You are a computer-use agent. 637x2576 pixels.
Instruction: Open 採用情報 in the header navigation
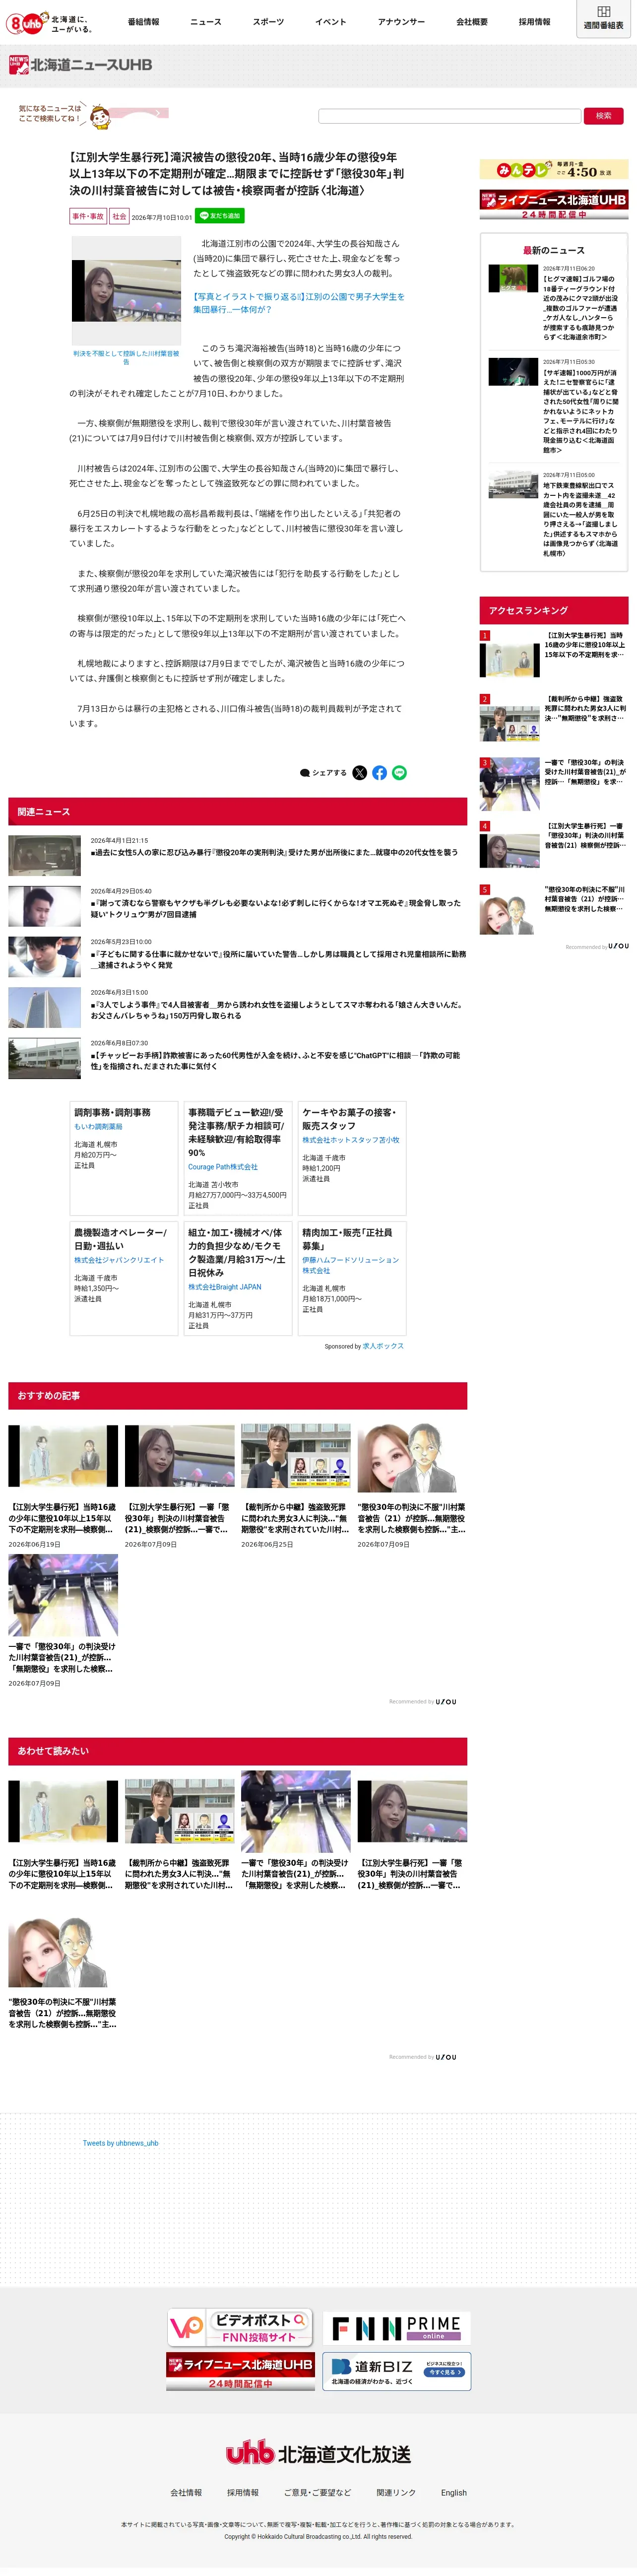click(534, 21)
